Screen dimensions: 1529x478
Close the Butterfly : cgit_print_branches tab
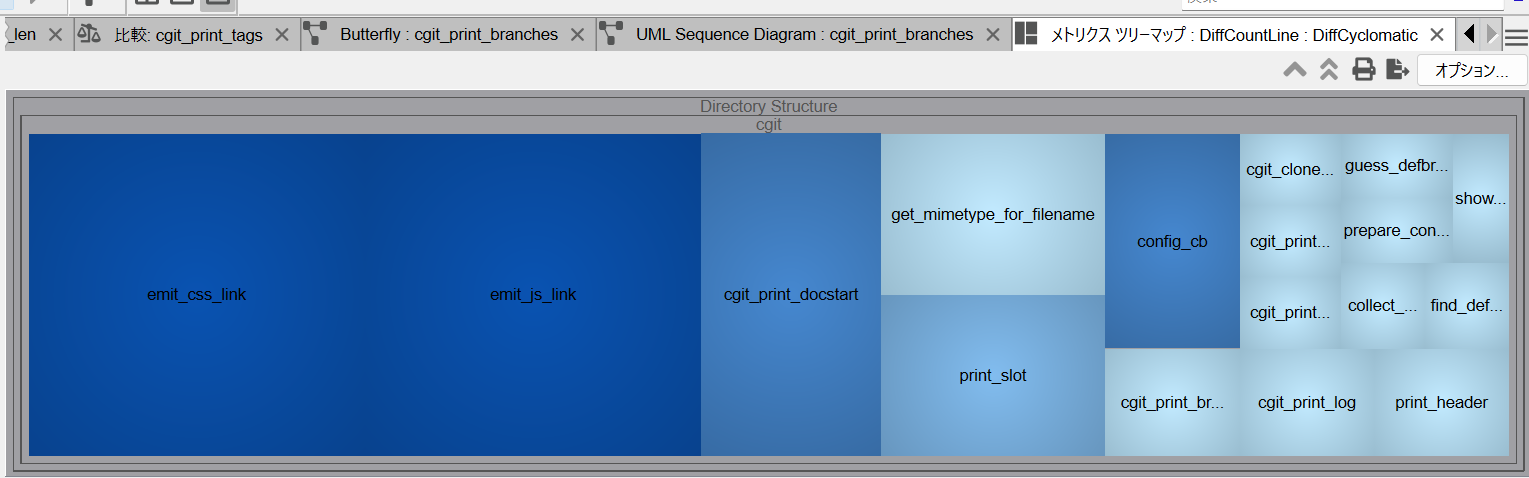click(x=577, y=35)
